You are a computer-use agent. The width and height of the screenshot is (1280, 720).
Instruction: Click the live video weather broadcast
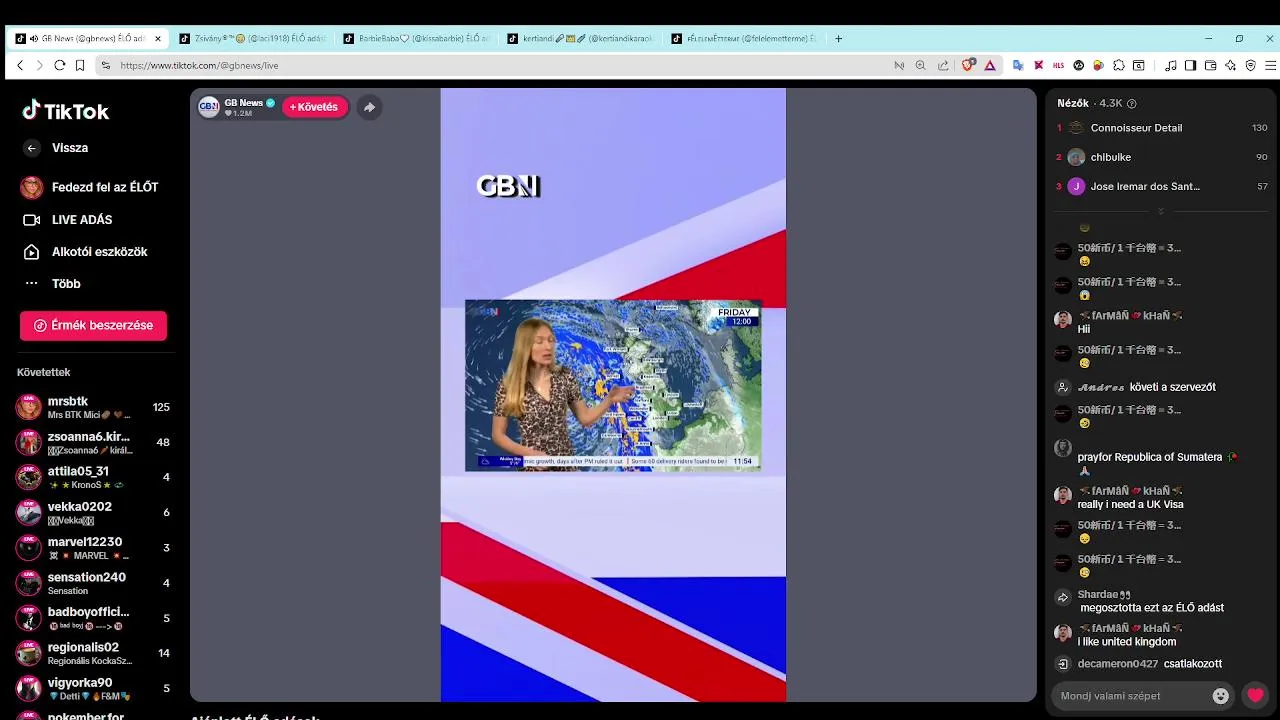pyautogui.click(x=613, y=386)
